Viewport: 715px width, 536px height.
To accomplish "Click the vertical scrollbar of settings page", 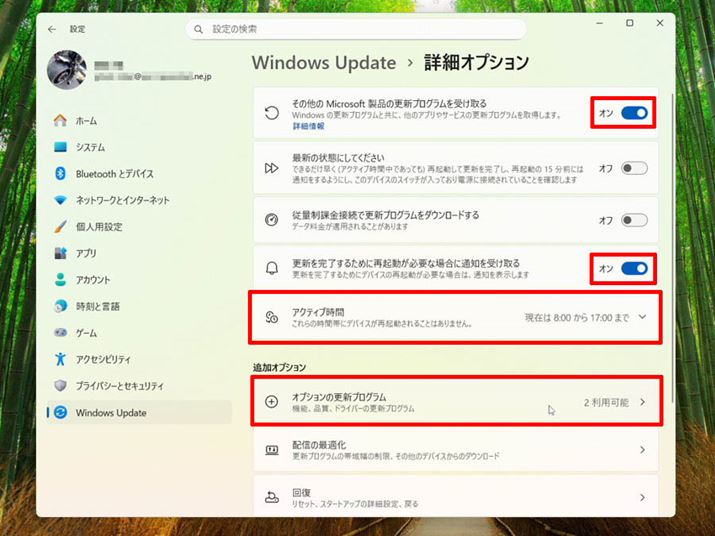I will pos(673,249).
